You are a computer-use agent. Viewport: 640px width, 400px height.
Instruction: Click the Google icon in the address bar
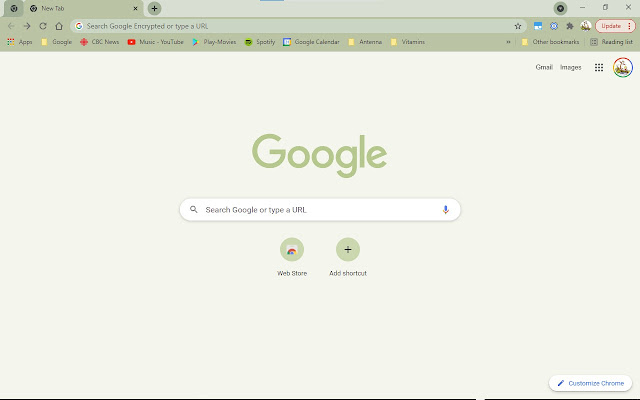[79, 26]
